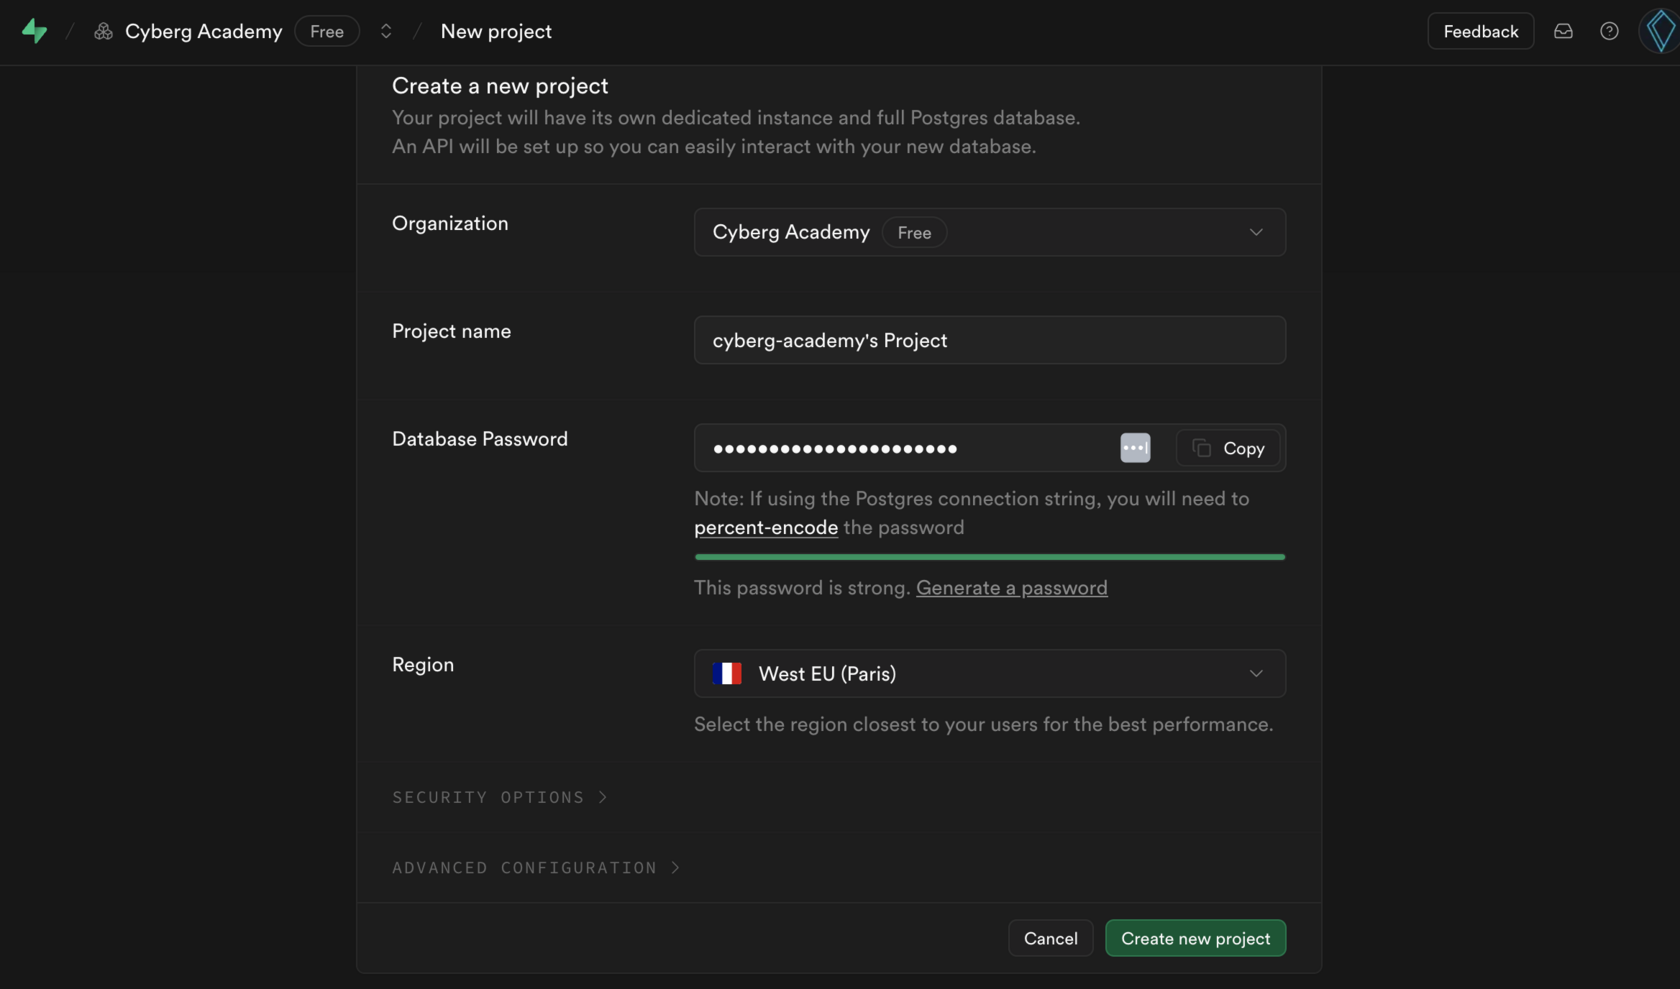This screenshot has height=989, width=1680.
Task: Open Cyberg Academy in the breadcrumb
Action: (204, 32)
